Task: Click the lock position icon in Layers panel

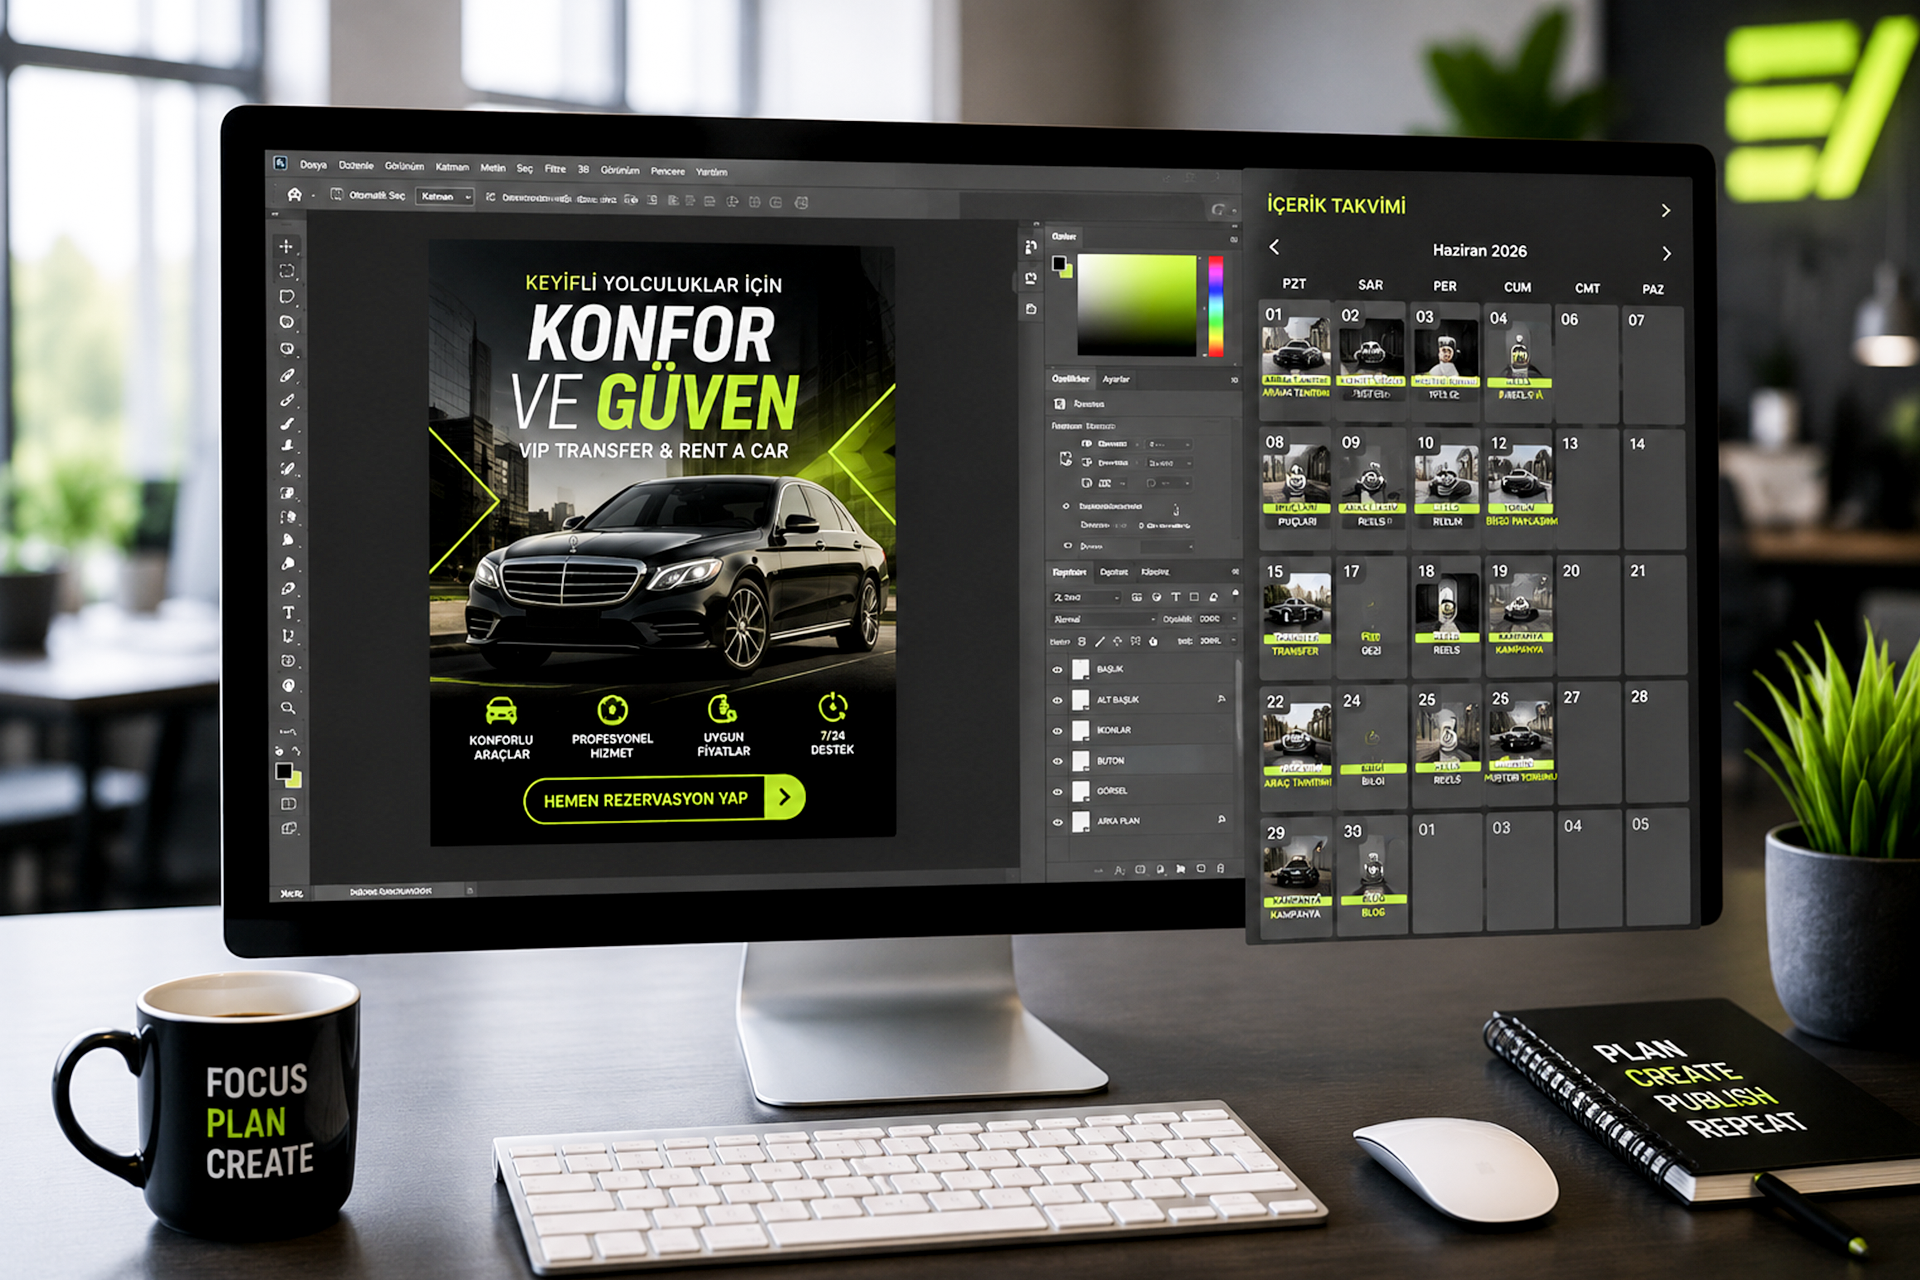Action: (x=1118, y=641)
